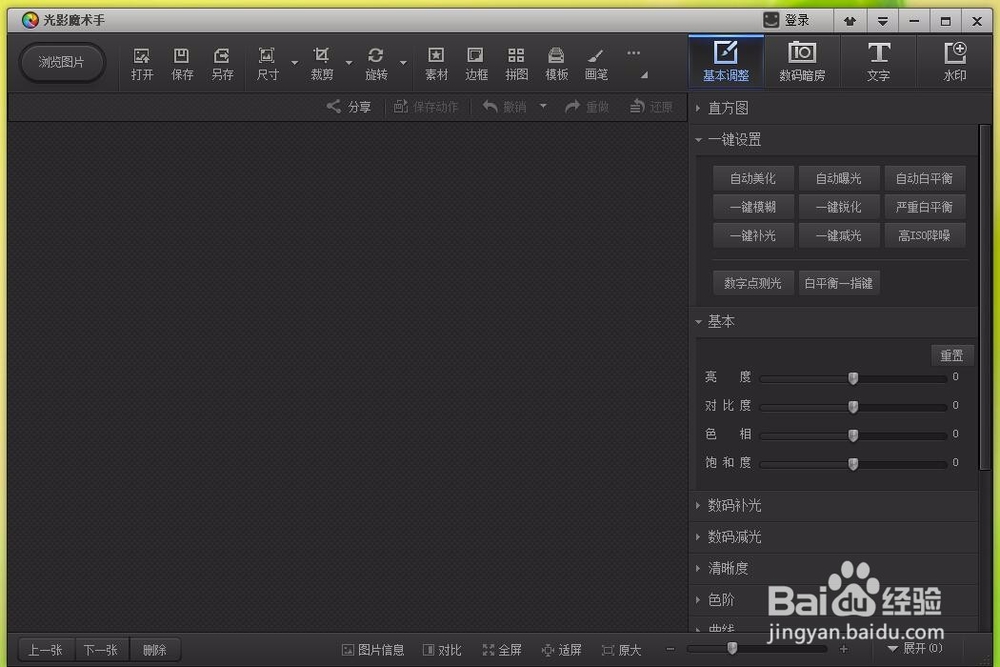The width and height of the screenshot is (1000, 667).
Task: Select the 尺寸 resize tool
Action: coord(267,64)
